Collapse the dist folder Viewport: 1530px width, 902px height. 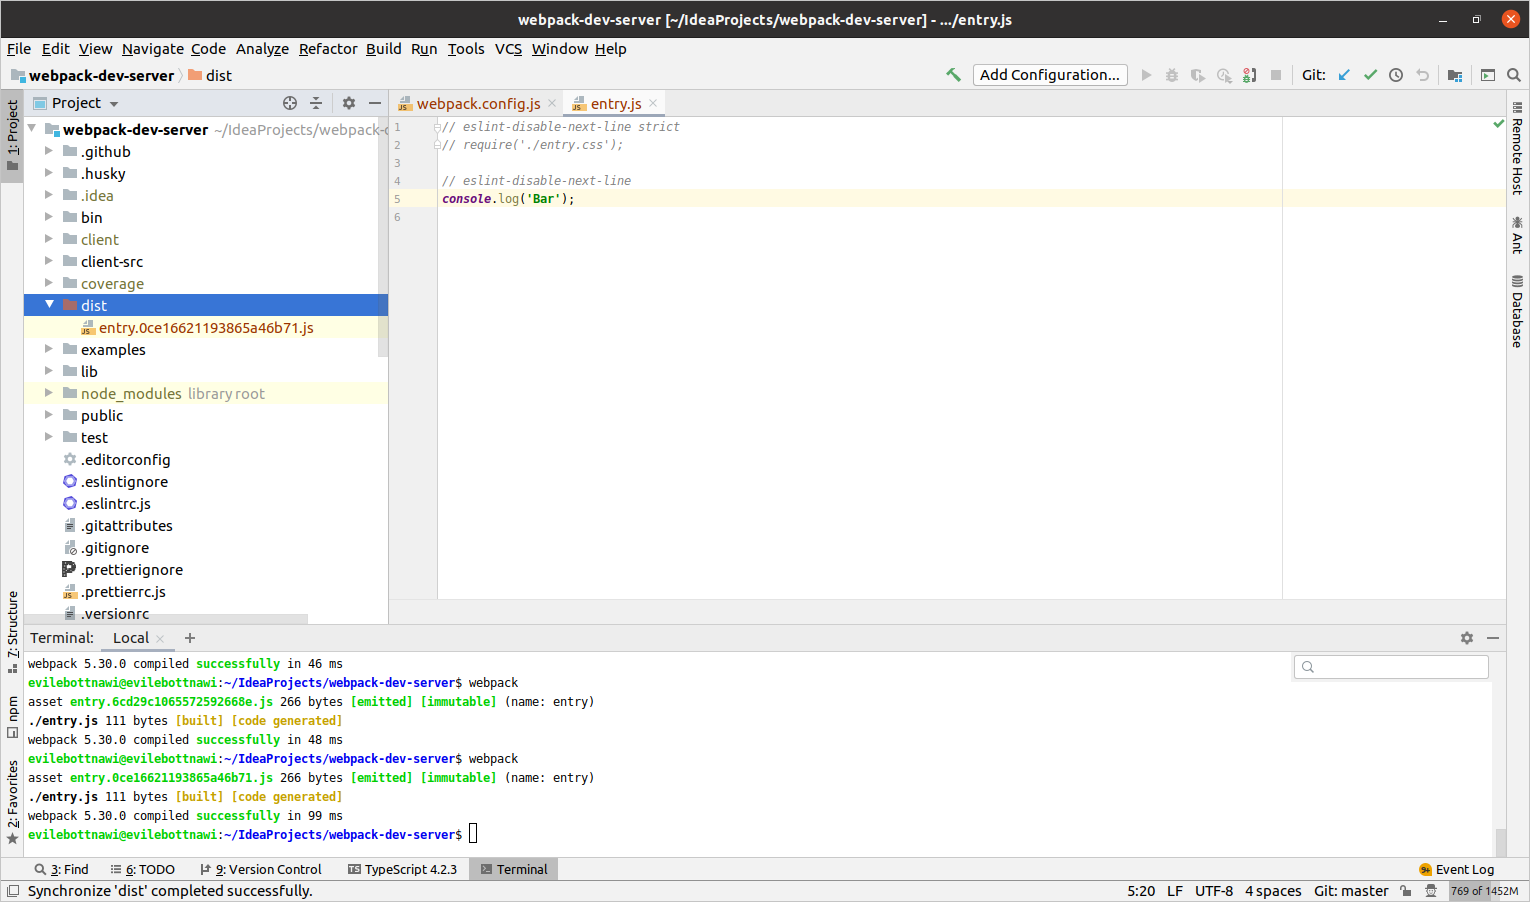[x=49, y=305]
